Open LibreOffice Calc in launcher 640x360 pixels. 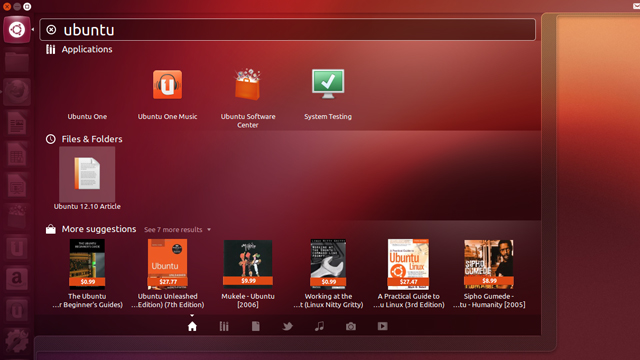(17, 154)
